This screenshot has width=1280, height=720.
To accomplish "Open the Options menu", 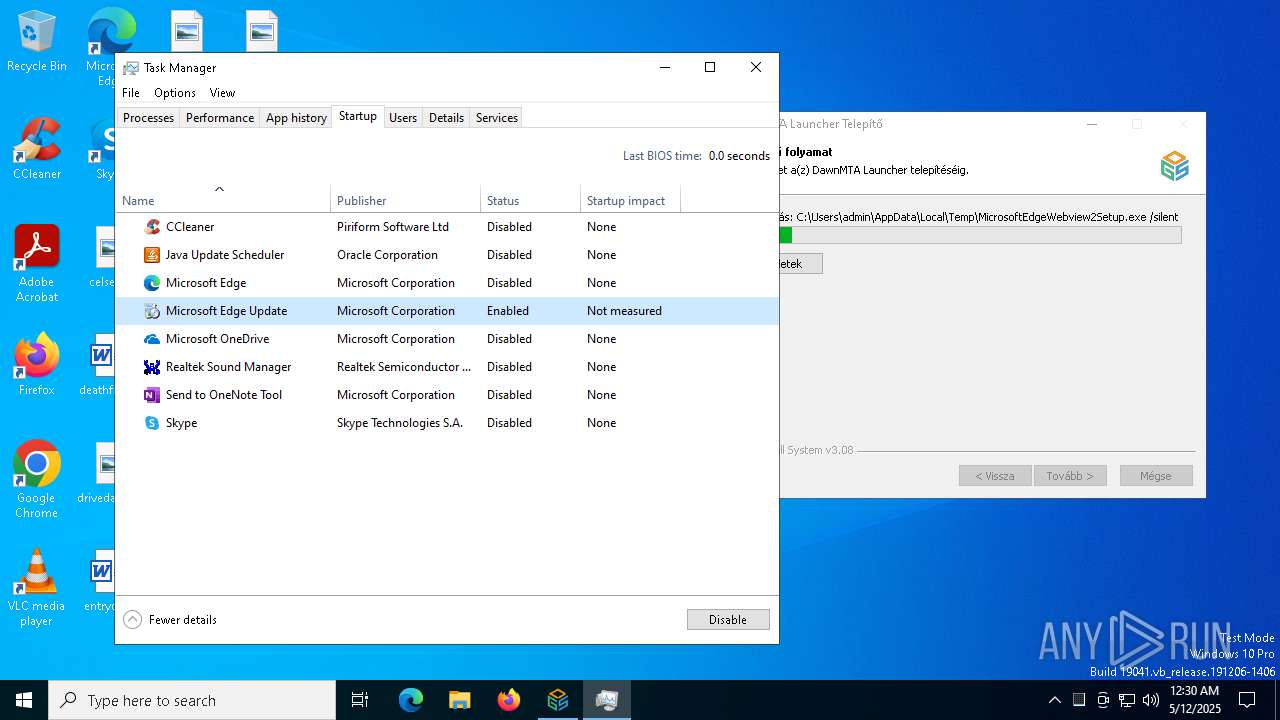I will (x=175, y=93).
